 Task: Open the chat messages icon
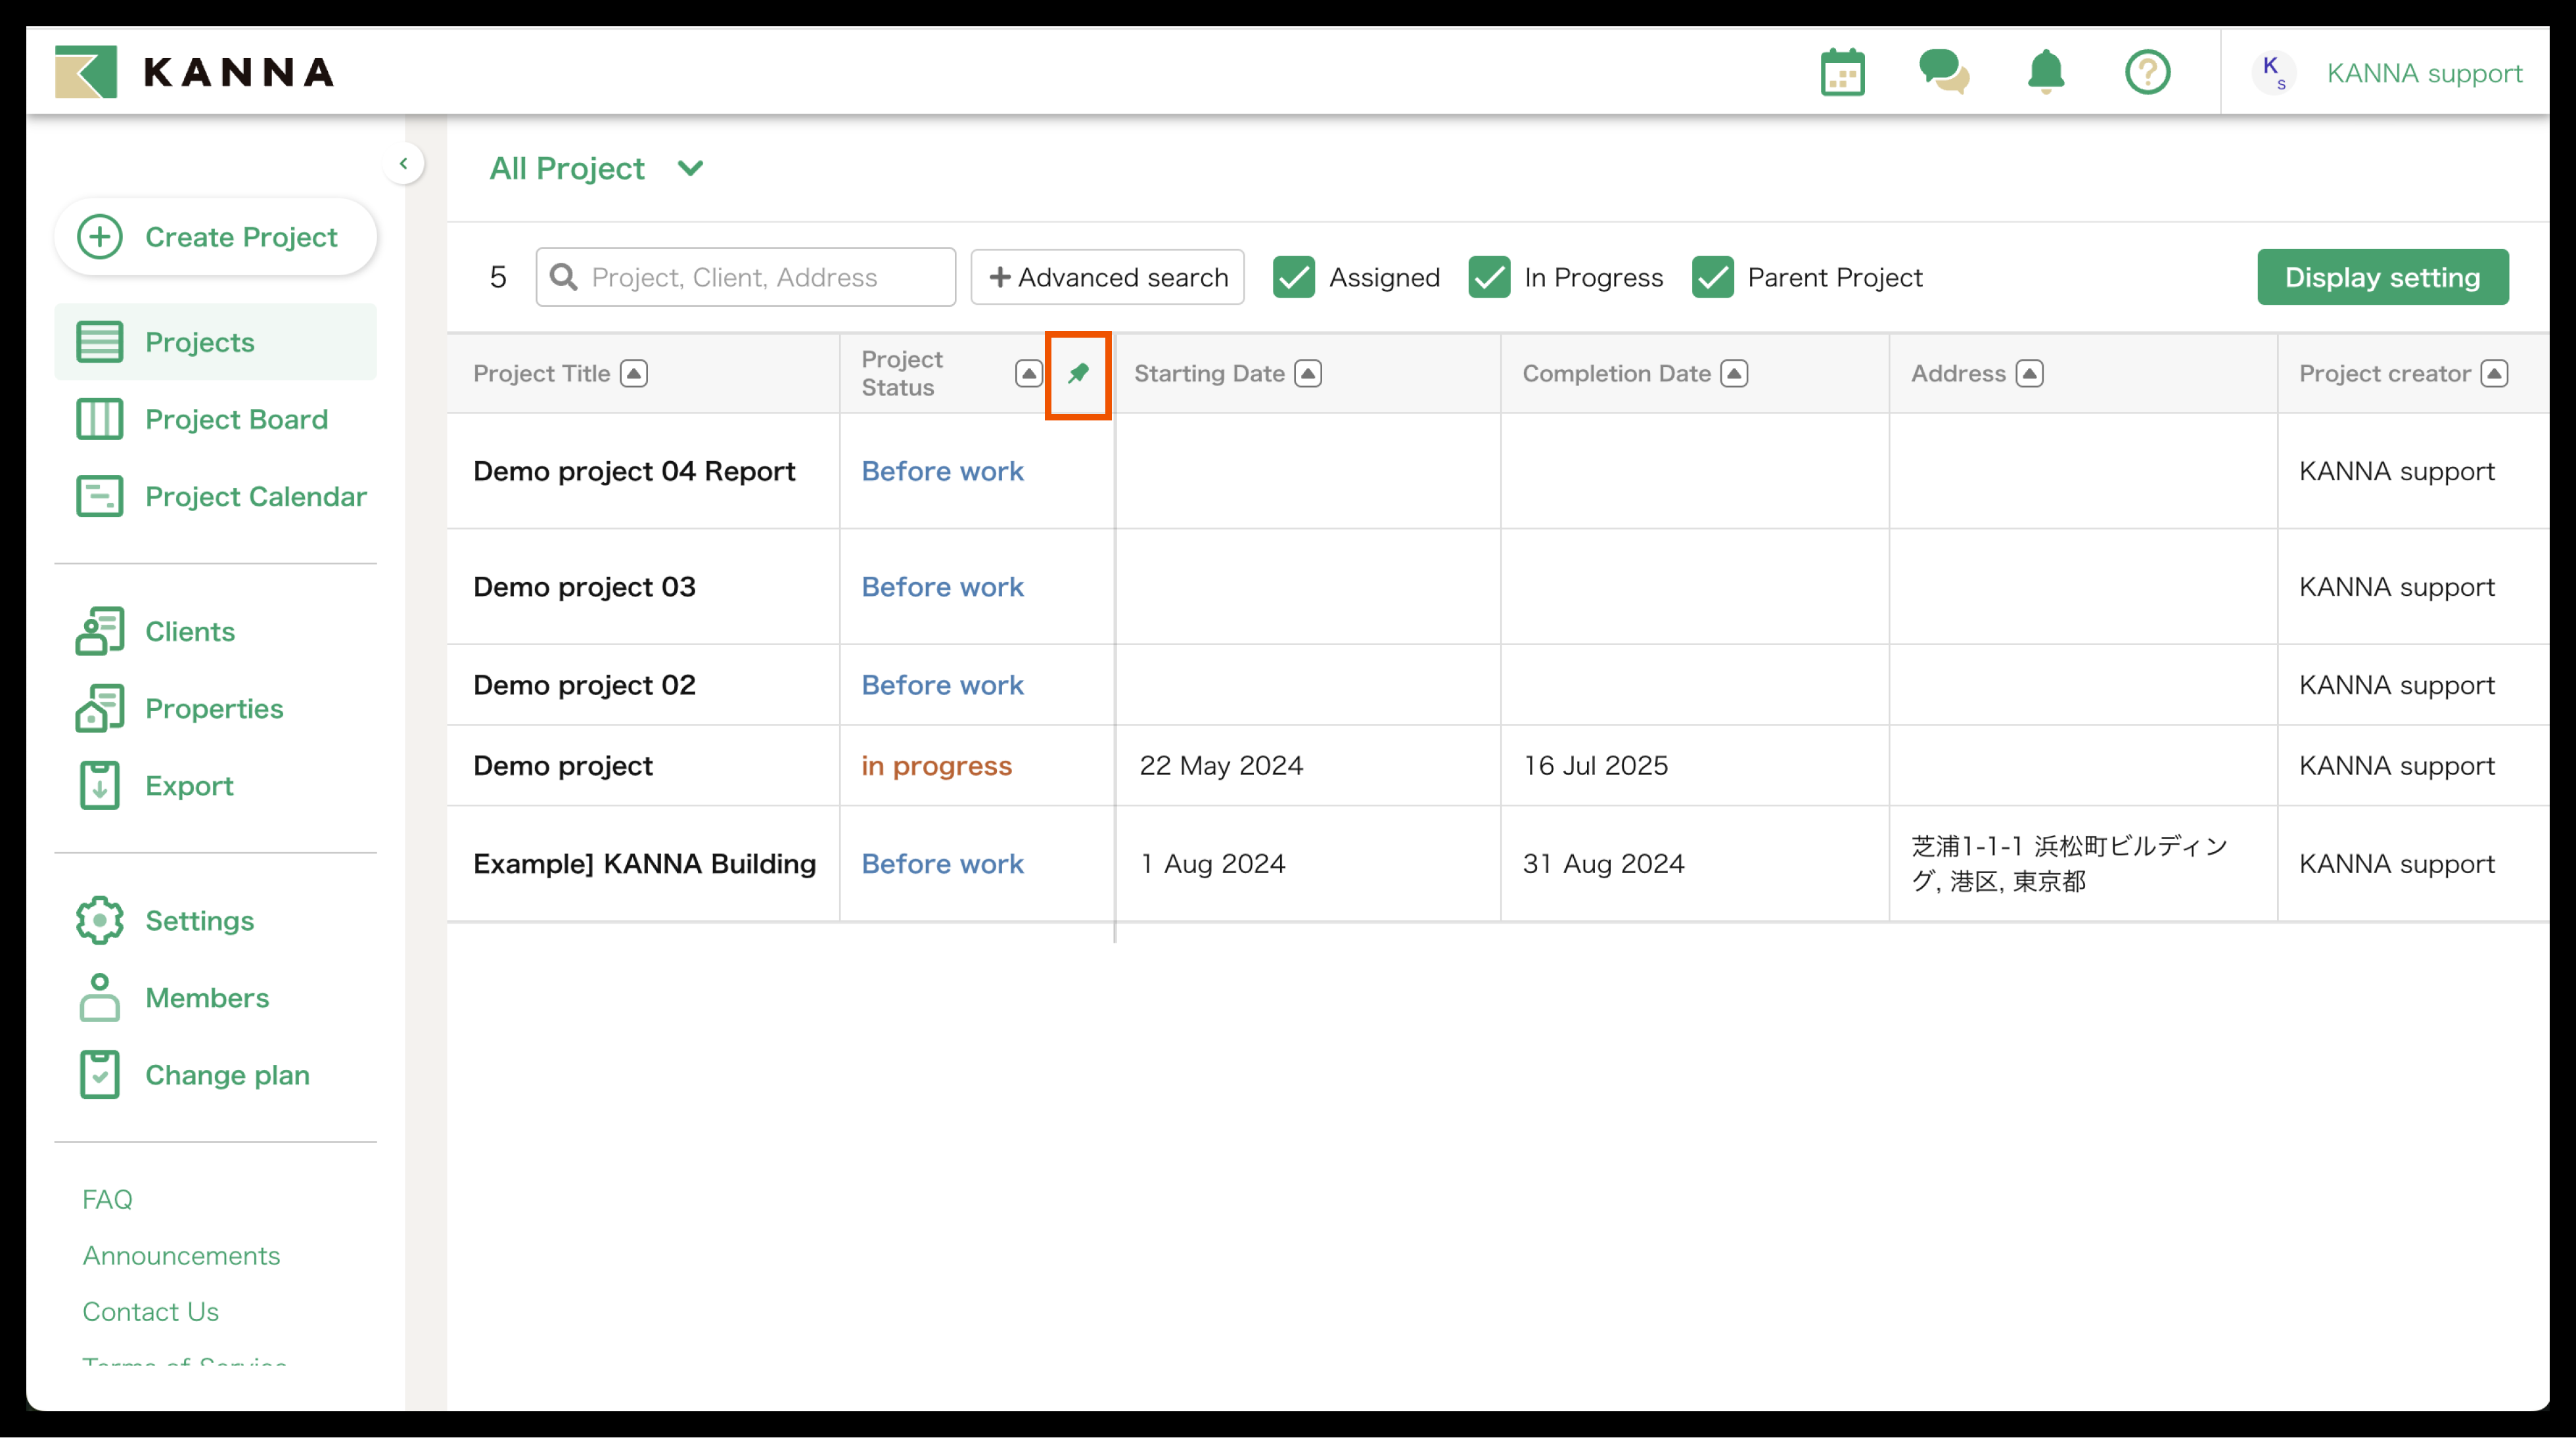coord(1943,72)
